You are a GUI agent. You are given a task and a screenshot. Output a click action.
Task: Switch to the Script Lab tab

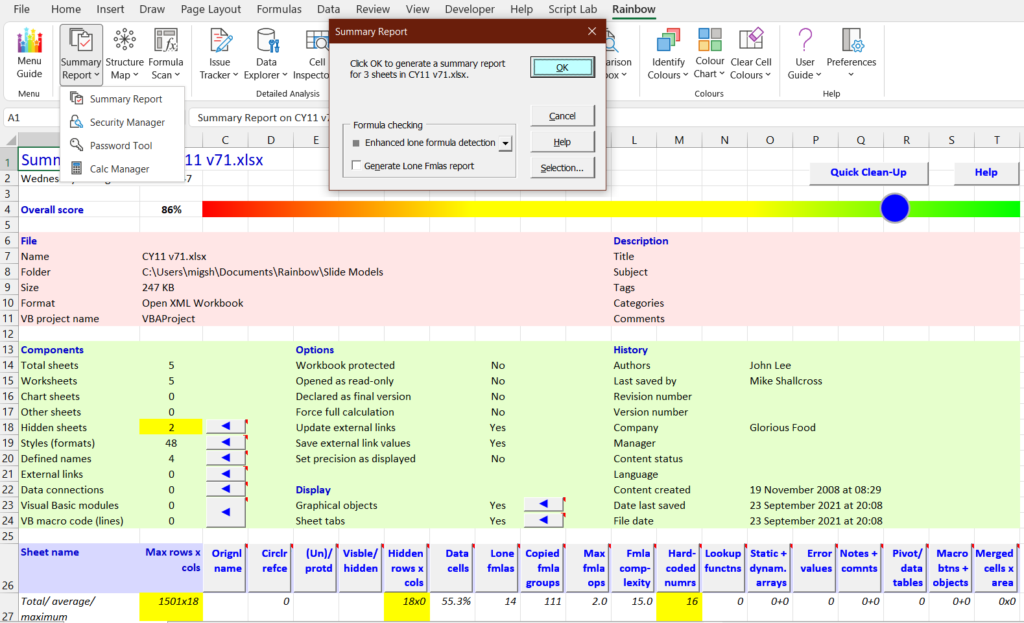pos(572,9)
